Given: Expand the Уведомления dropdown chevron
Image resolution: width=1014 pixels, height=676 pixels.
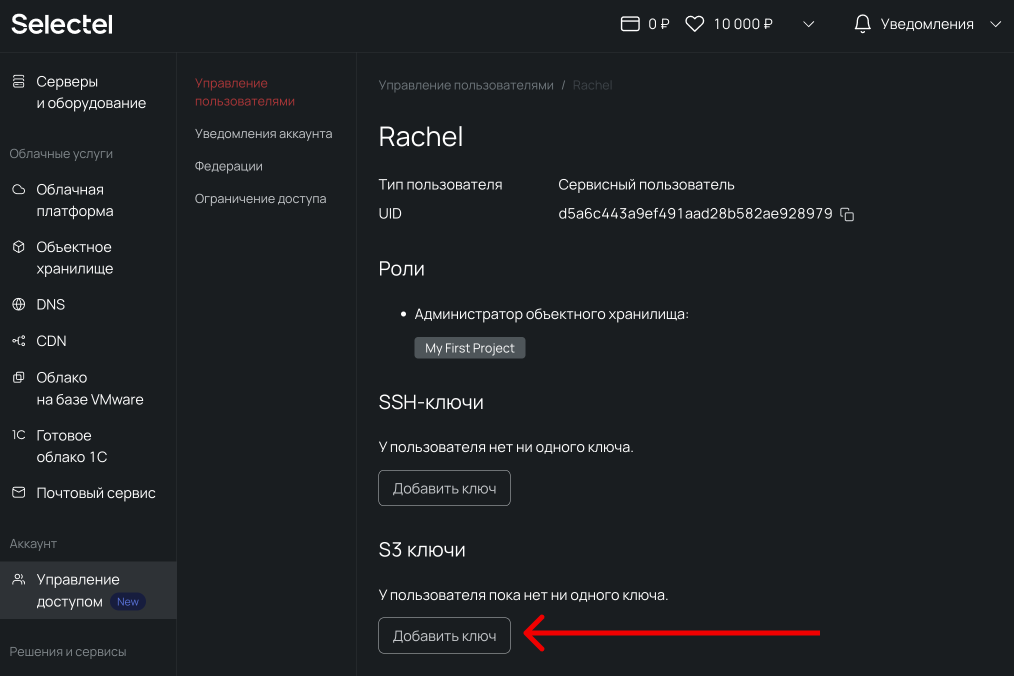Looking at the screenshot, I should [995, 24].
